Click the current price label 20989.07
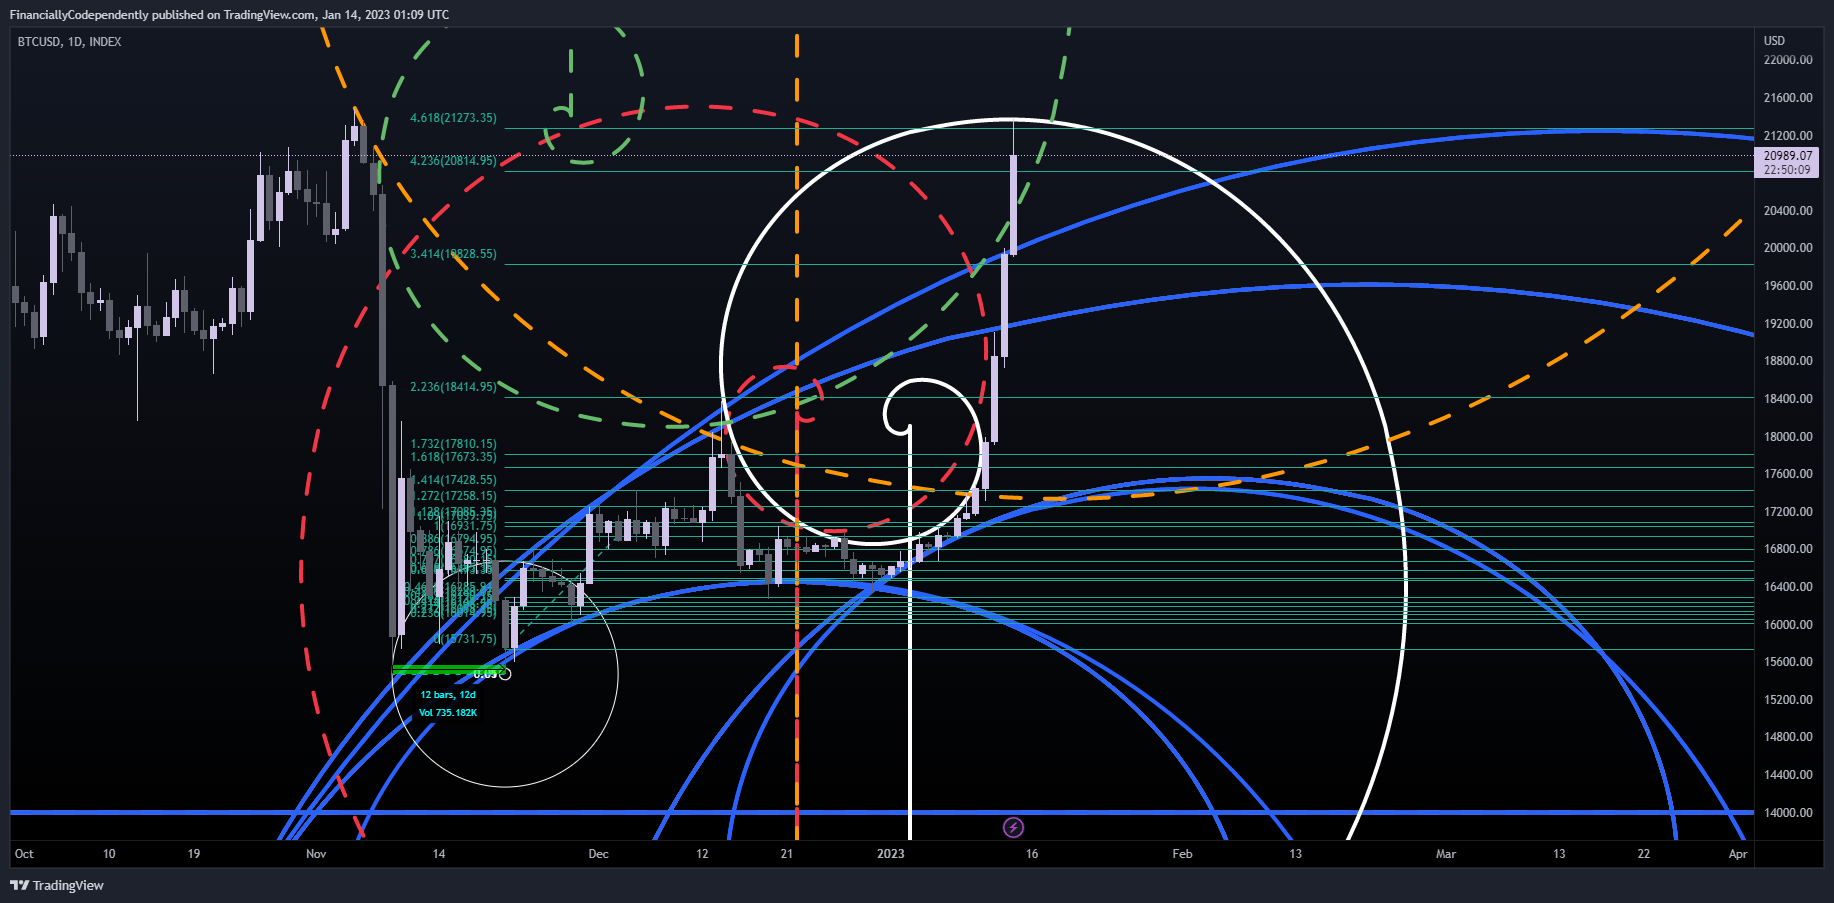This screenshot has width=1834, height=903. tap(1787, 156)
